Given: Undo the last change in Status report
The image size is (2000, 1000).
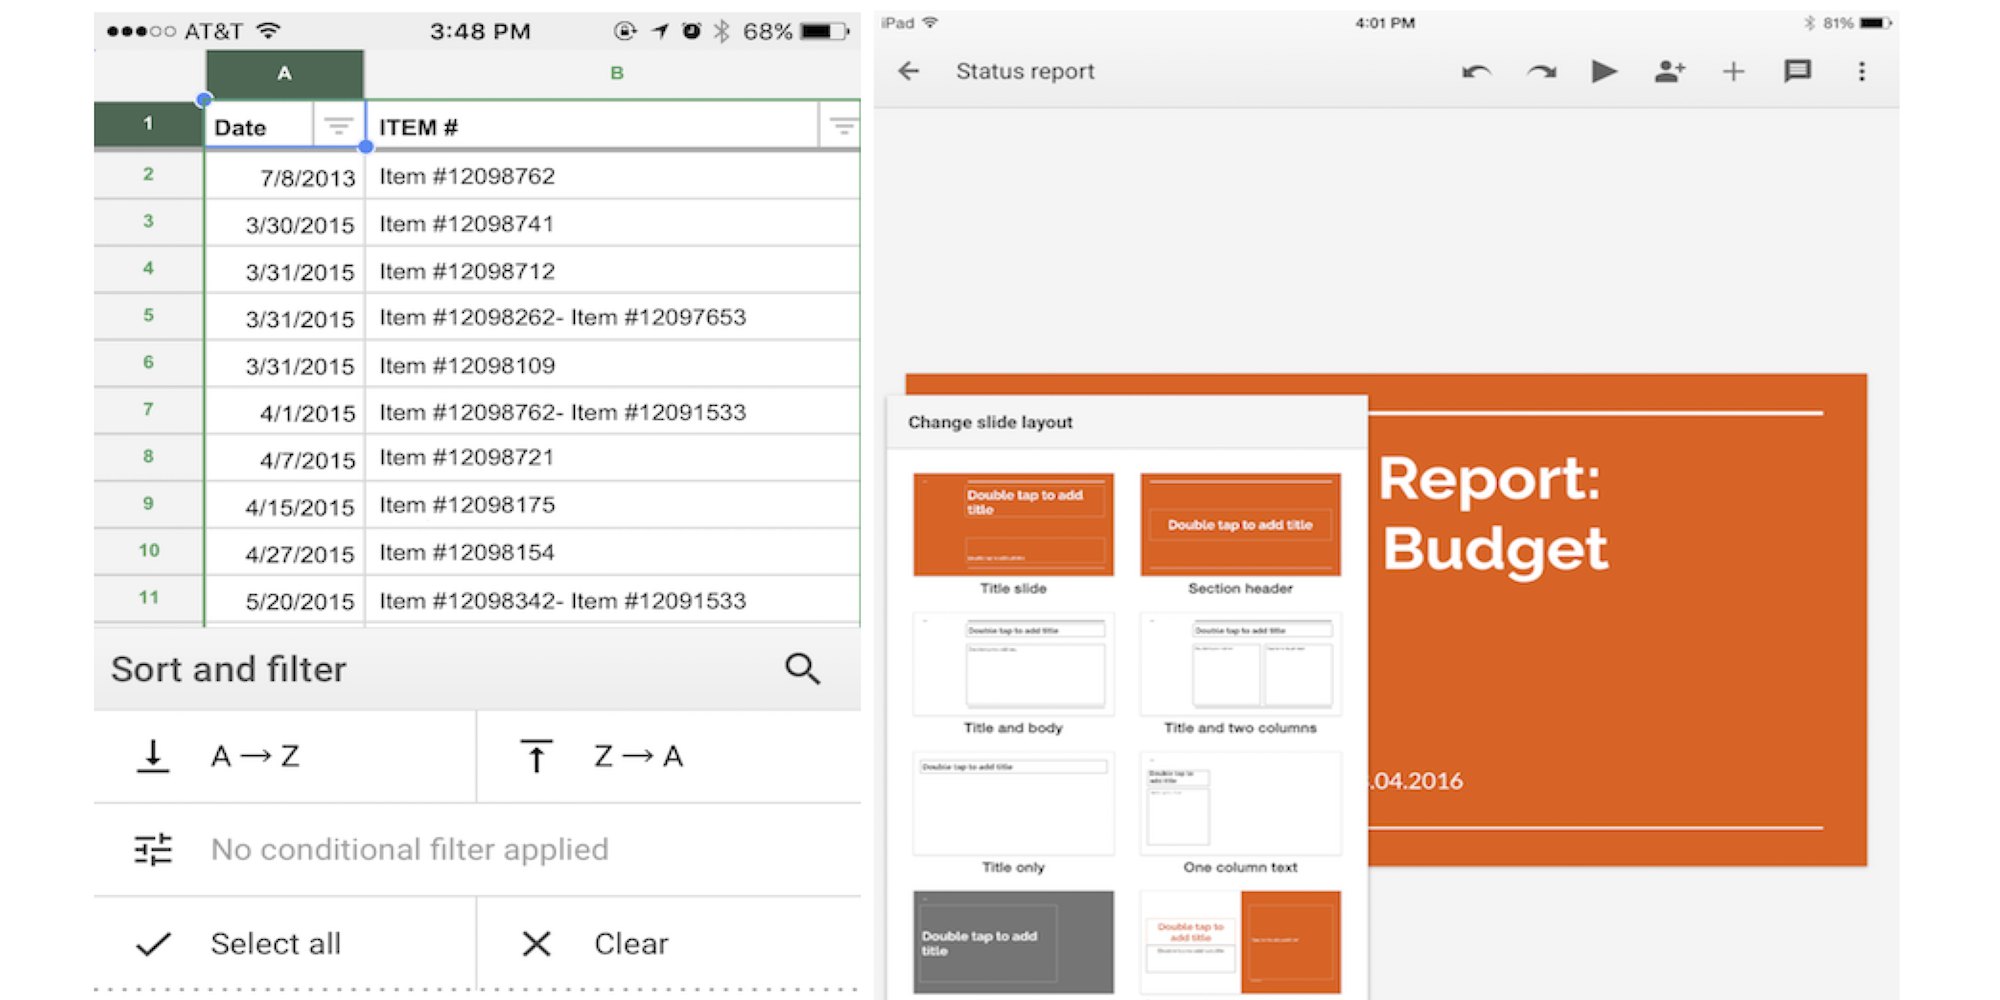Looking at the screenshot, I should click(x=1477, y=71).
